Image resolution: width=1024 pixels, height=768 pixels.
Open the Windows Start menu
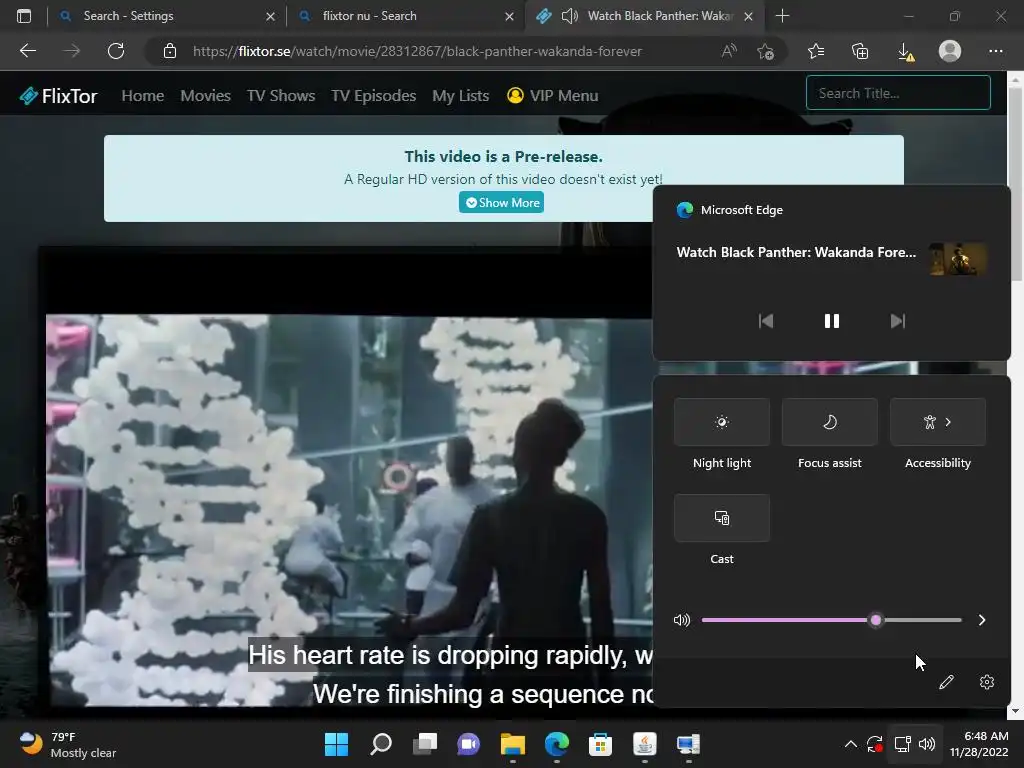pyautogui.click(x=336, y=744)
